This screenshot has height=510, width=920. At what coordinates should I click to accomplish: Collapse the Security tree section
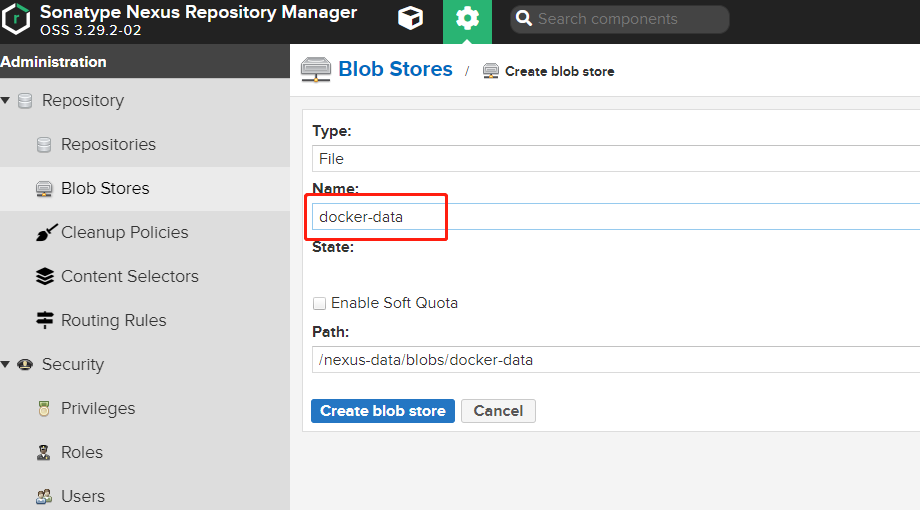pos(5,364)
